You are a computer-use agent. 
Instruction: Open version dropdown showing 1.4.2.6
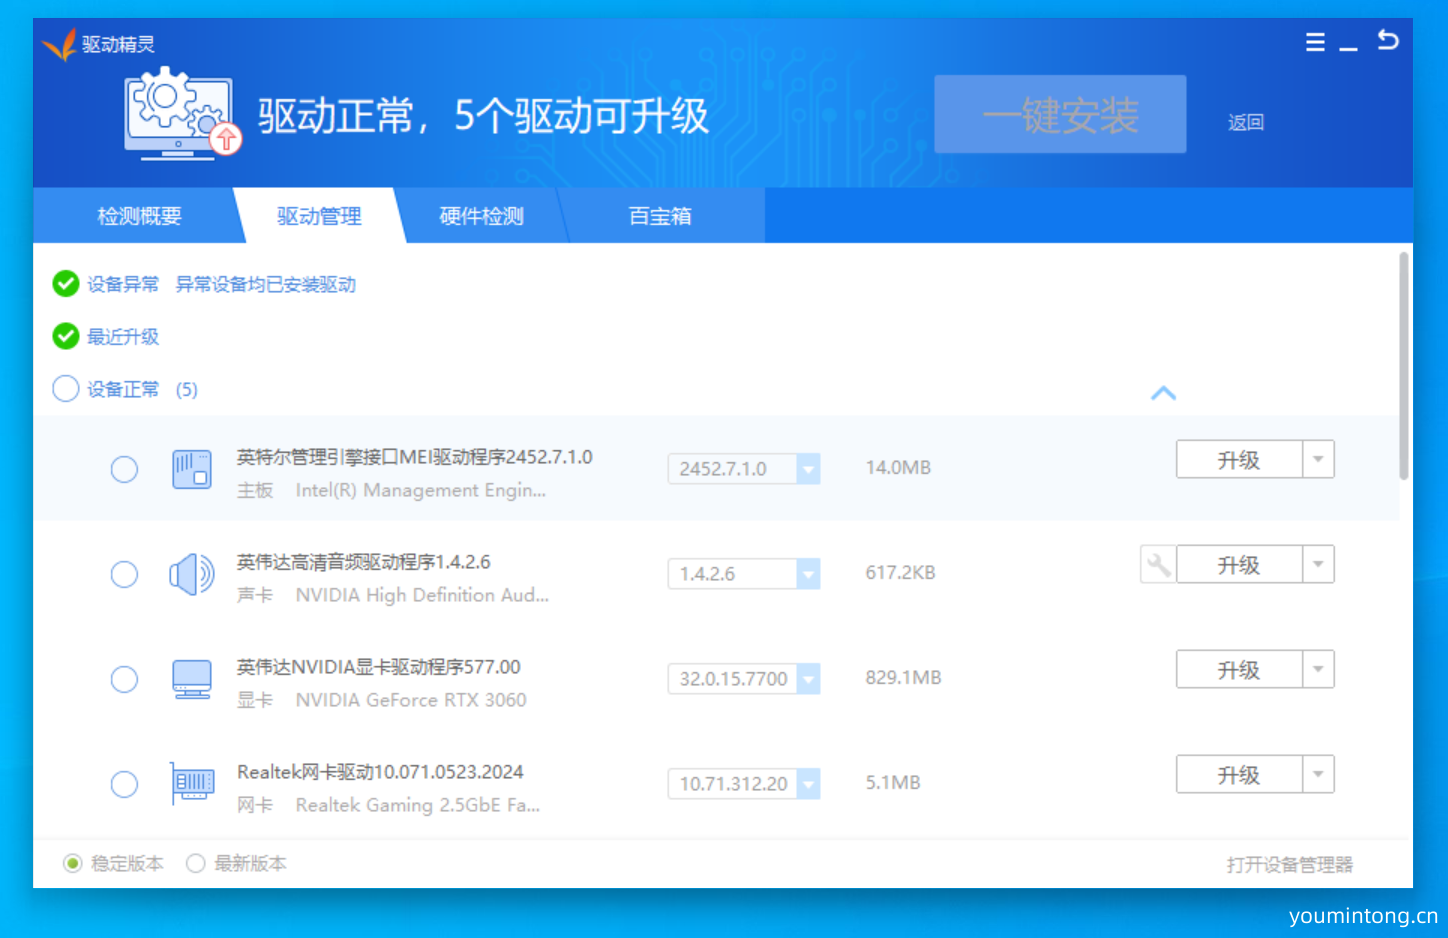808,573
